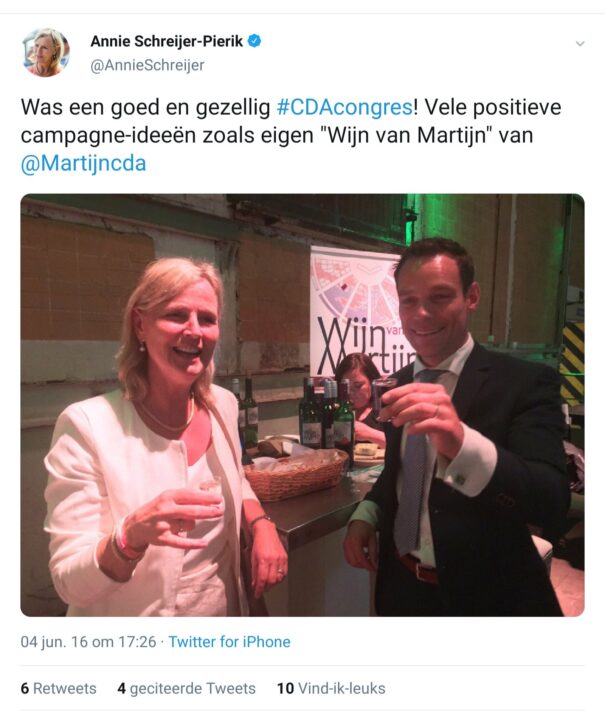The image size is (605, 720).
Task: Open Annie Schreijer-Pierik's profile avatar
Action: 46,52
